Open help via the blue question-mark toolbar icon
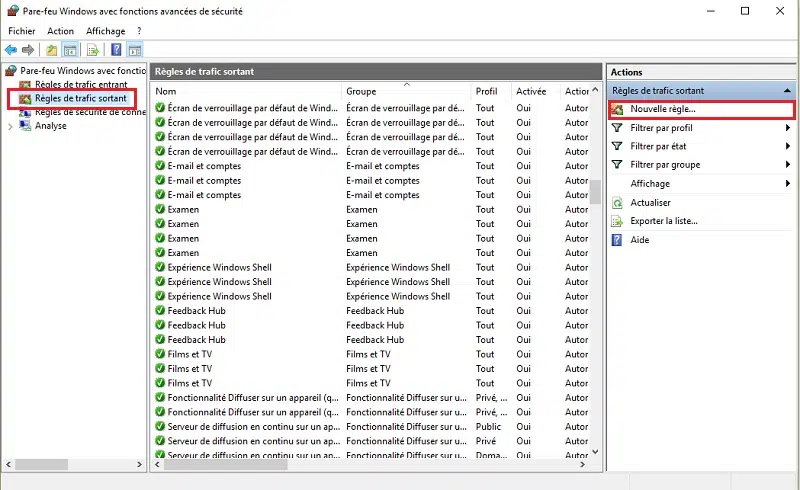Screen dimensions: 800x490 (116, 50)
